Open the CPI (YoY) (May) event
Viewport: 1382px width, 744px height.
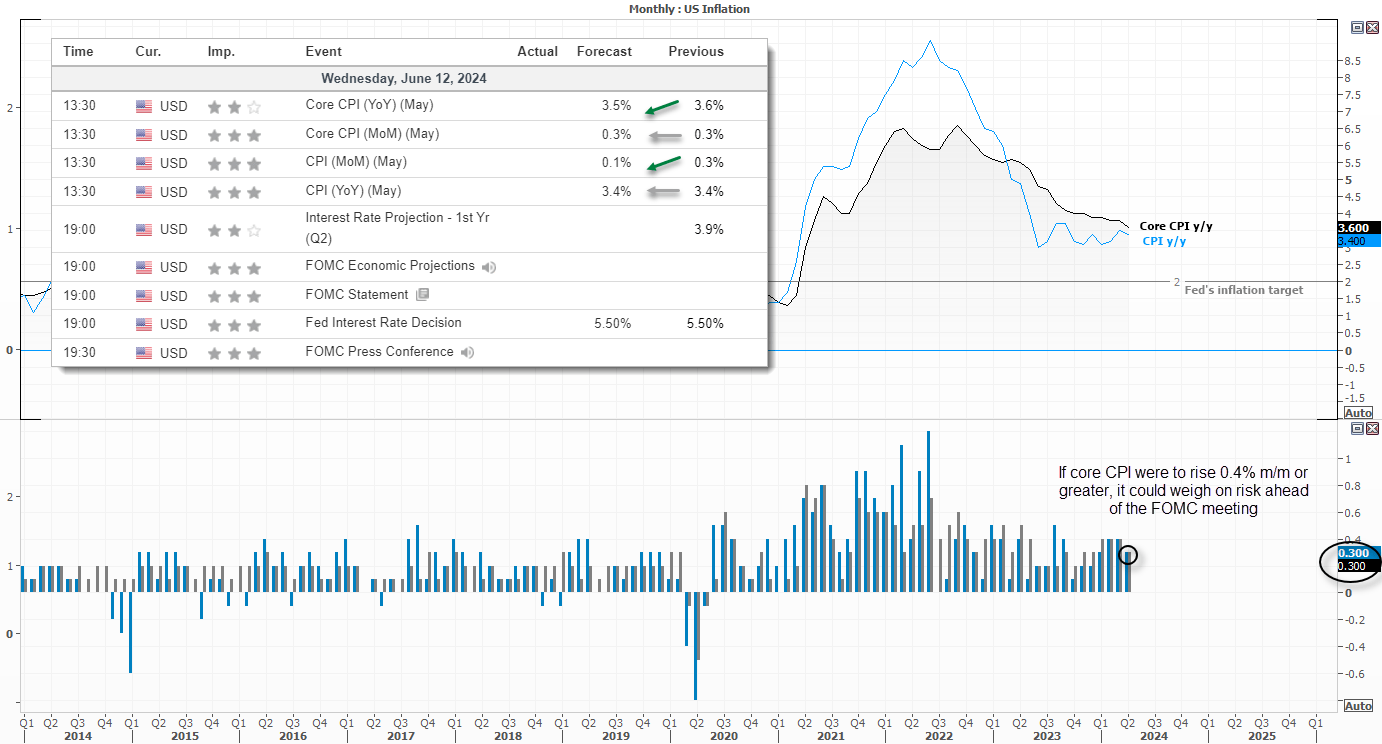point(353,191)
